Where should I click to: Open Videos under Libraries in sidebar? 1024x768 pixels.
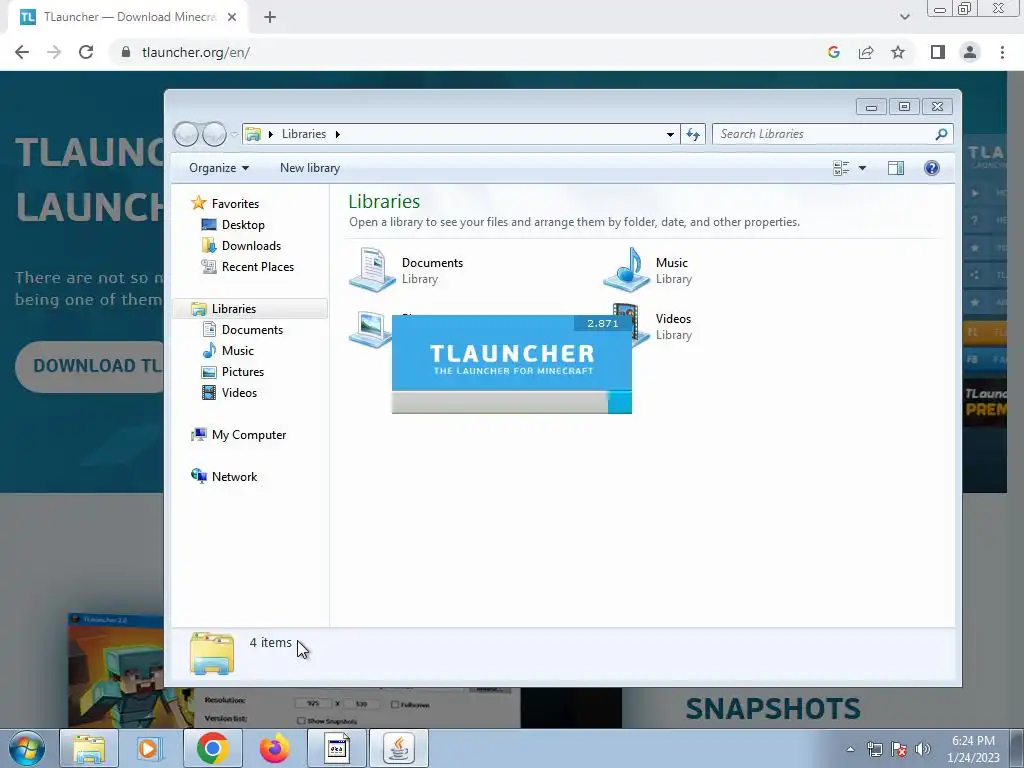point(229,392)
